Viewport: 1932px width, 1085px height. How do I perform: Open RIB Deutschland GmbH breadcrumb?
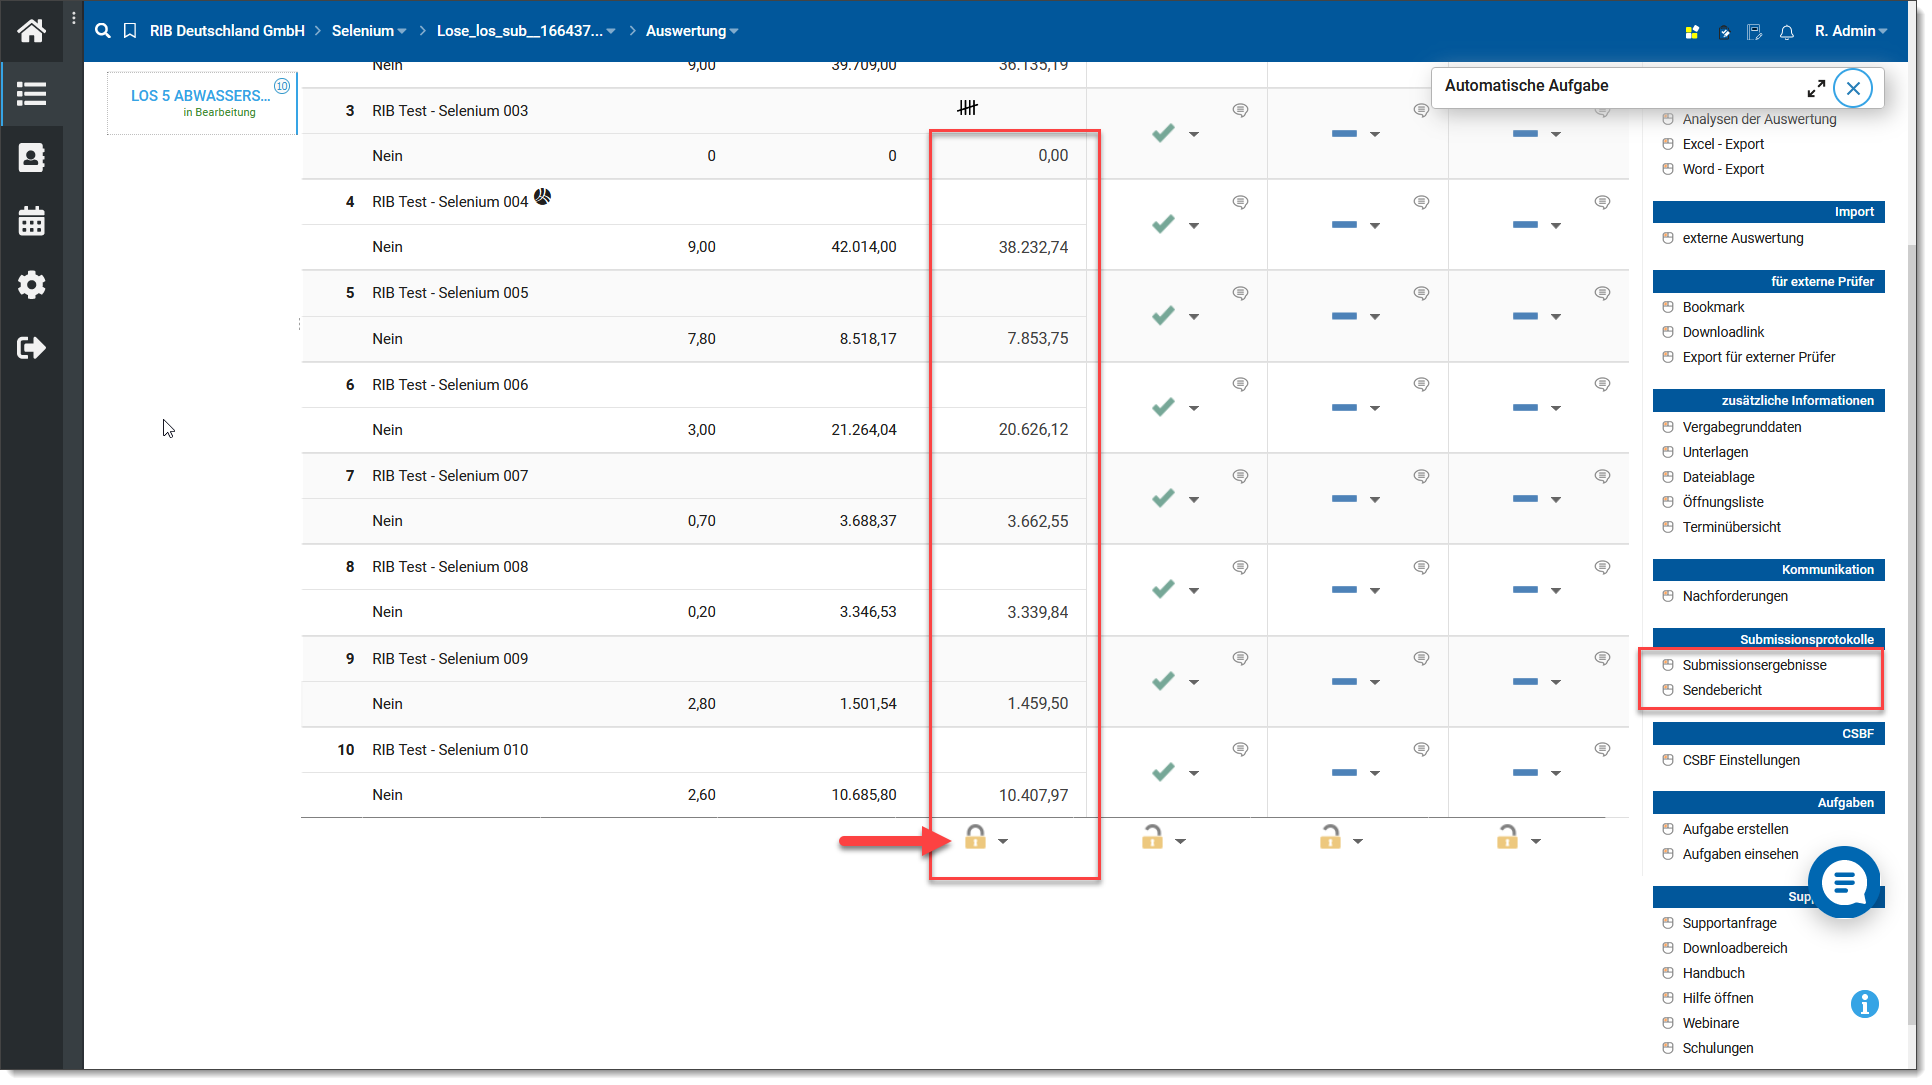227,31
